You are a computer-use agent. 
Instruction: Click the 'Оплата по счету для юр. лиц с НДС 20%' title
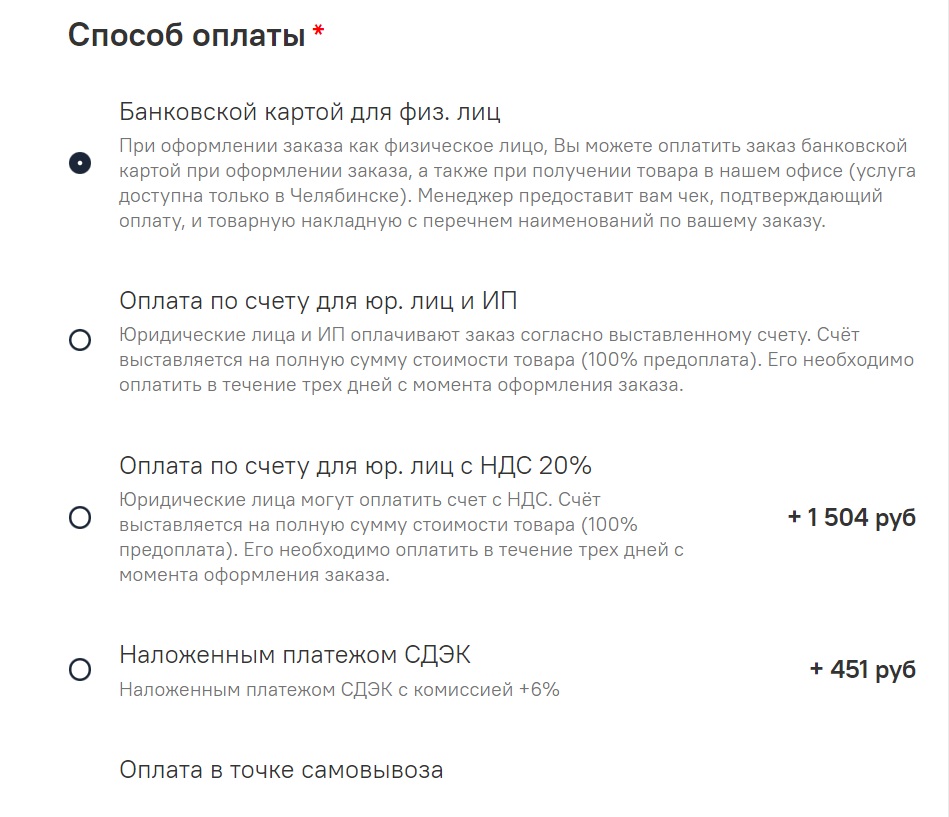[355, 466]
